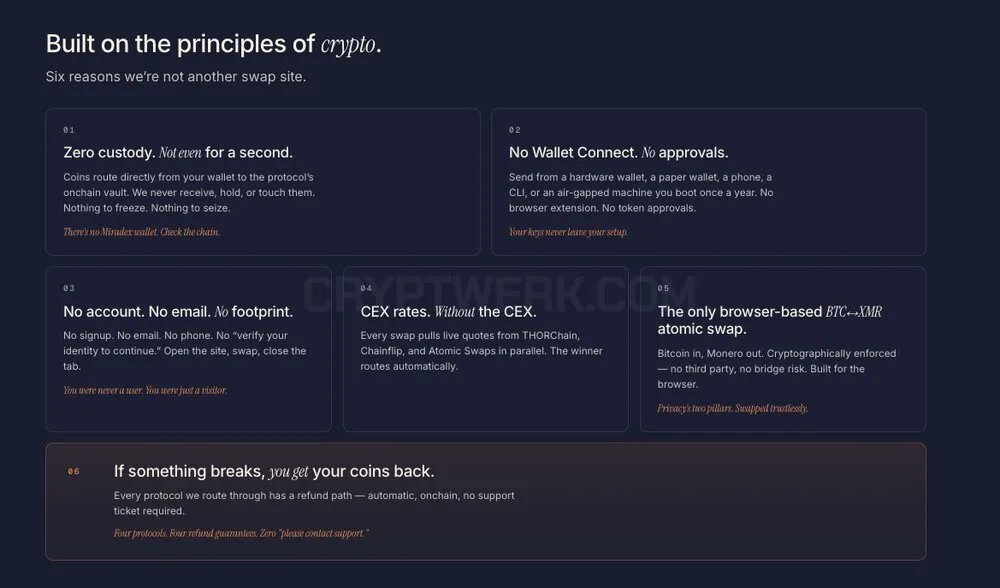Click the 'Your keys never leave your setup.' tagline
1000x588 pixels.
pos(568,232)
